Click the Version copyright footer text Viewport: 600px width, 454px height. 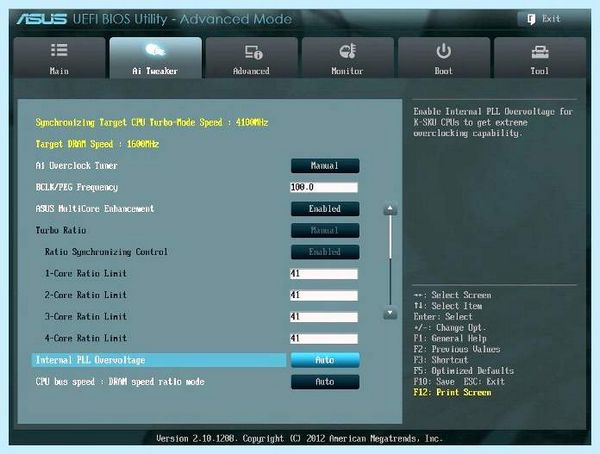tap(299, 438)
